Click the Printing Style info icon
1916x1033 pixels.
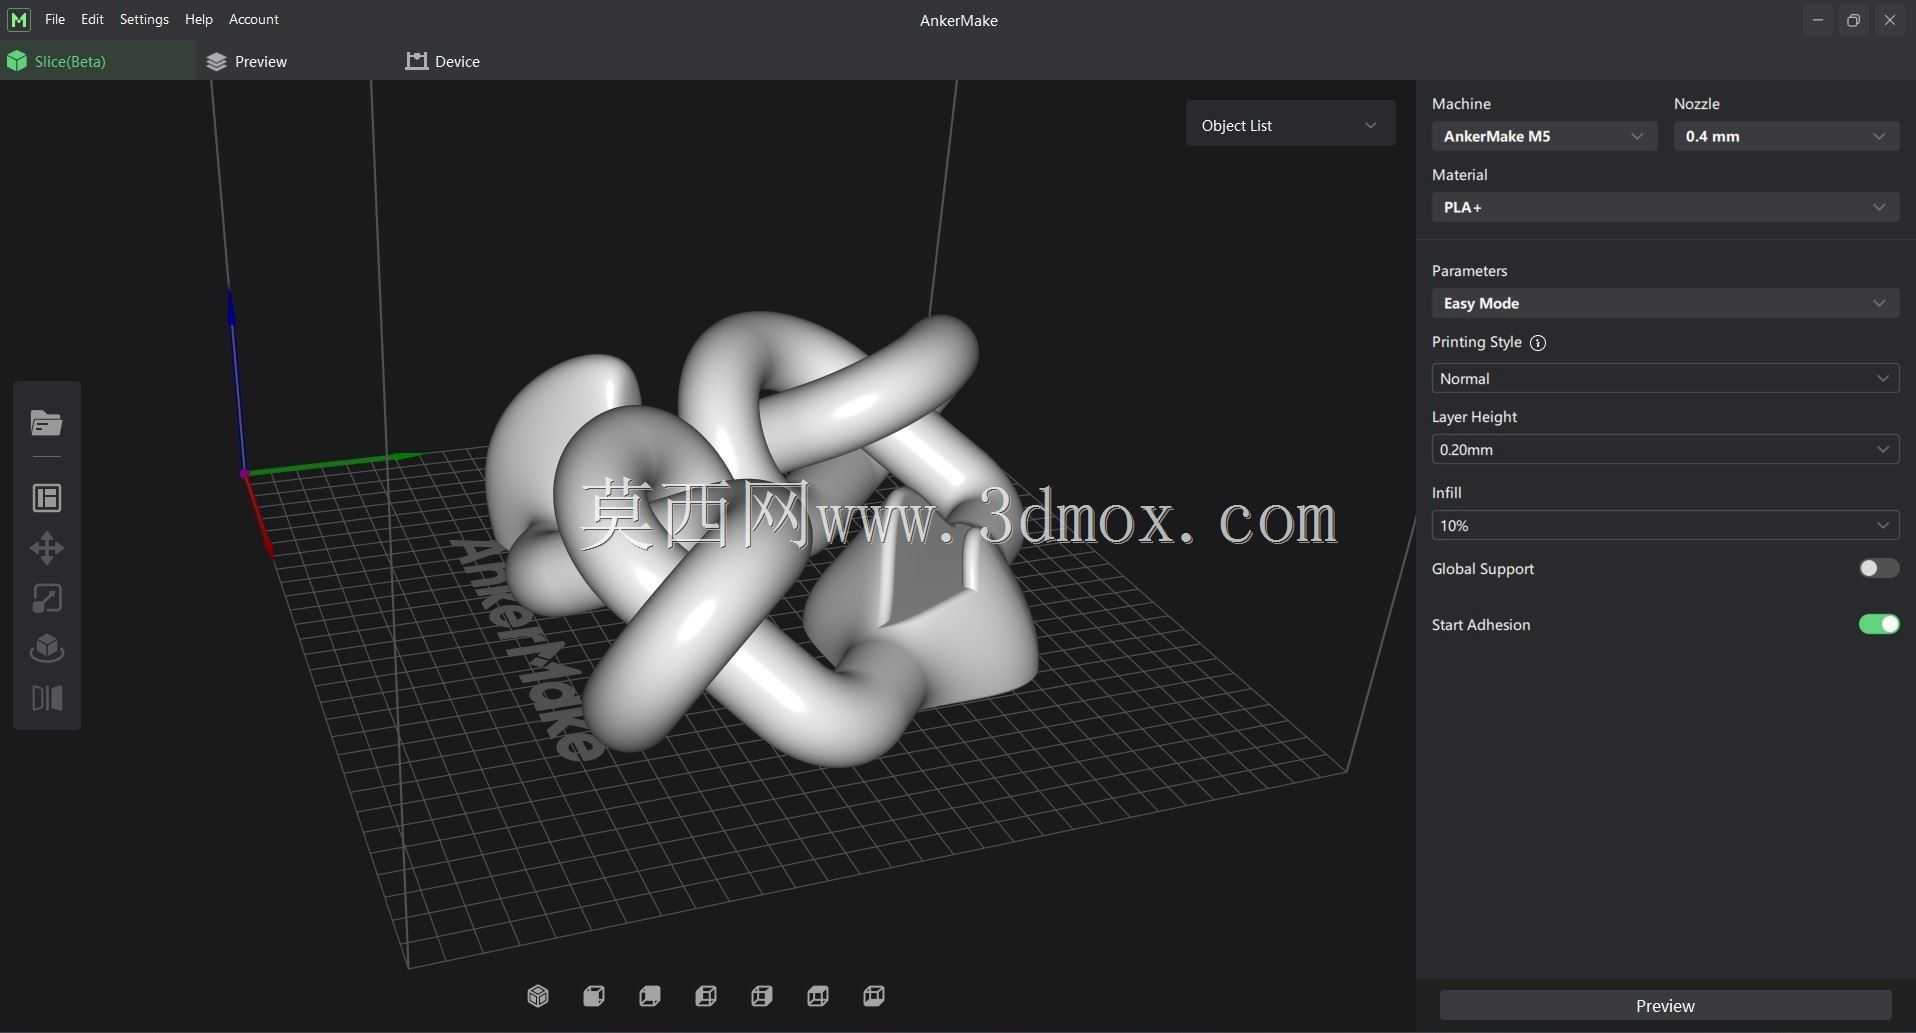coord(1538,343)
